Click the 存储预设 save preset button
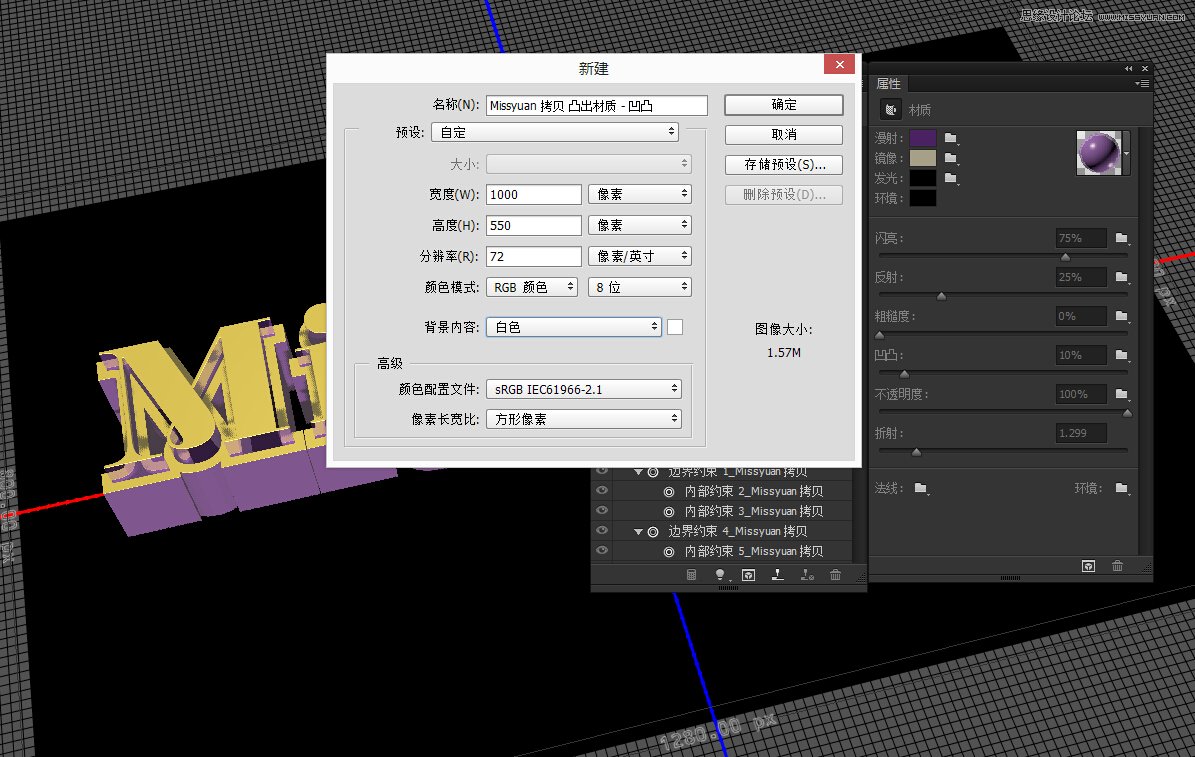Viewport: 1195px width, 757px height. (783, 164)
